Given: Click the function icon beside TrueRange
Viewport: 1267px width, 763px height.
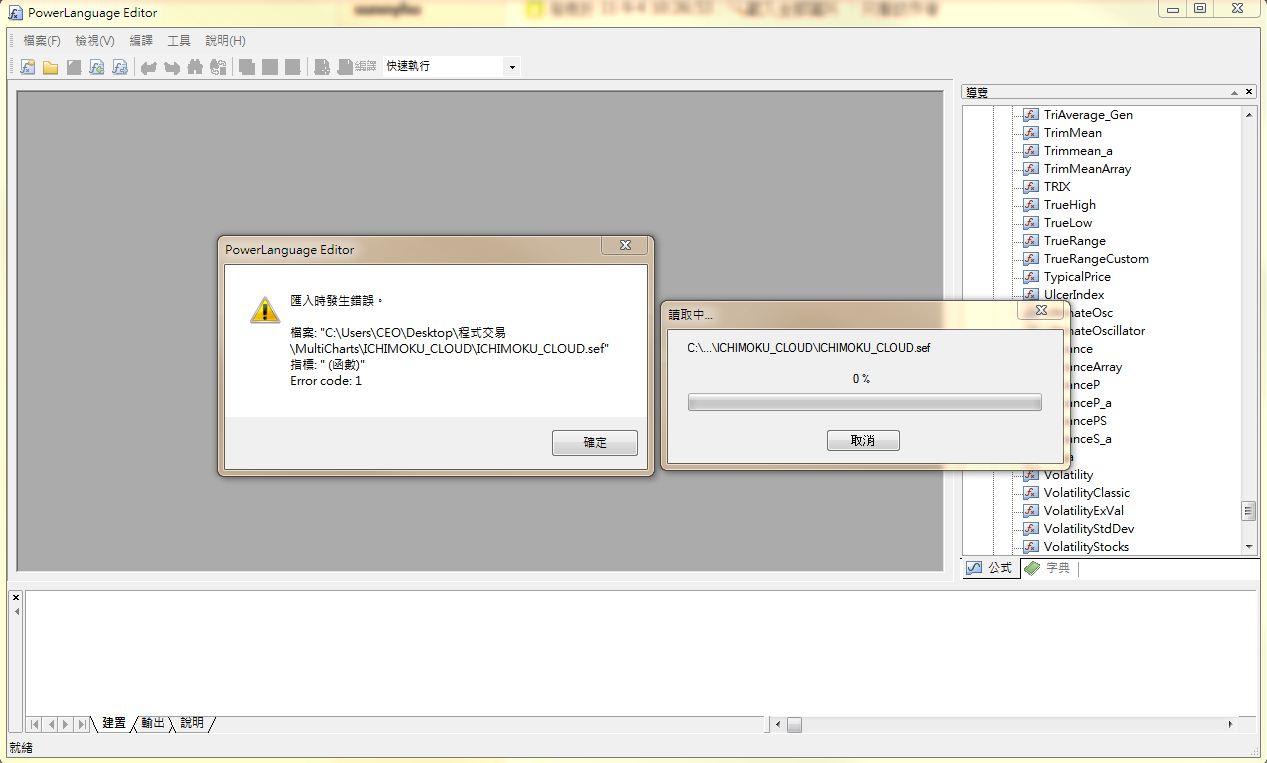Looking at the screenshot, I should (1031, 241).
